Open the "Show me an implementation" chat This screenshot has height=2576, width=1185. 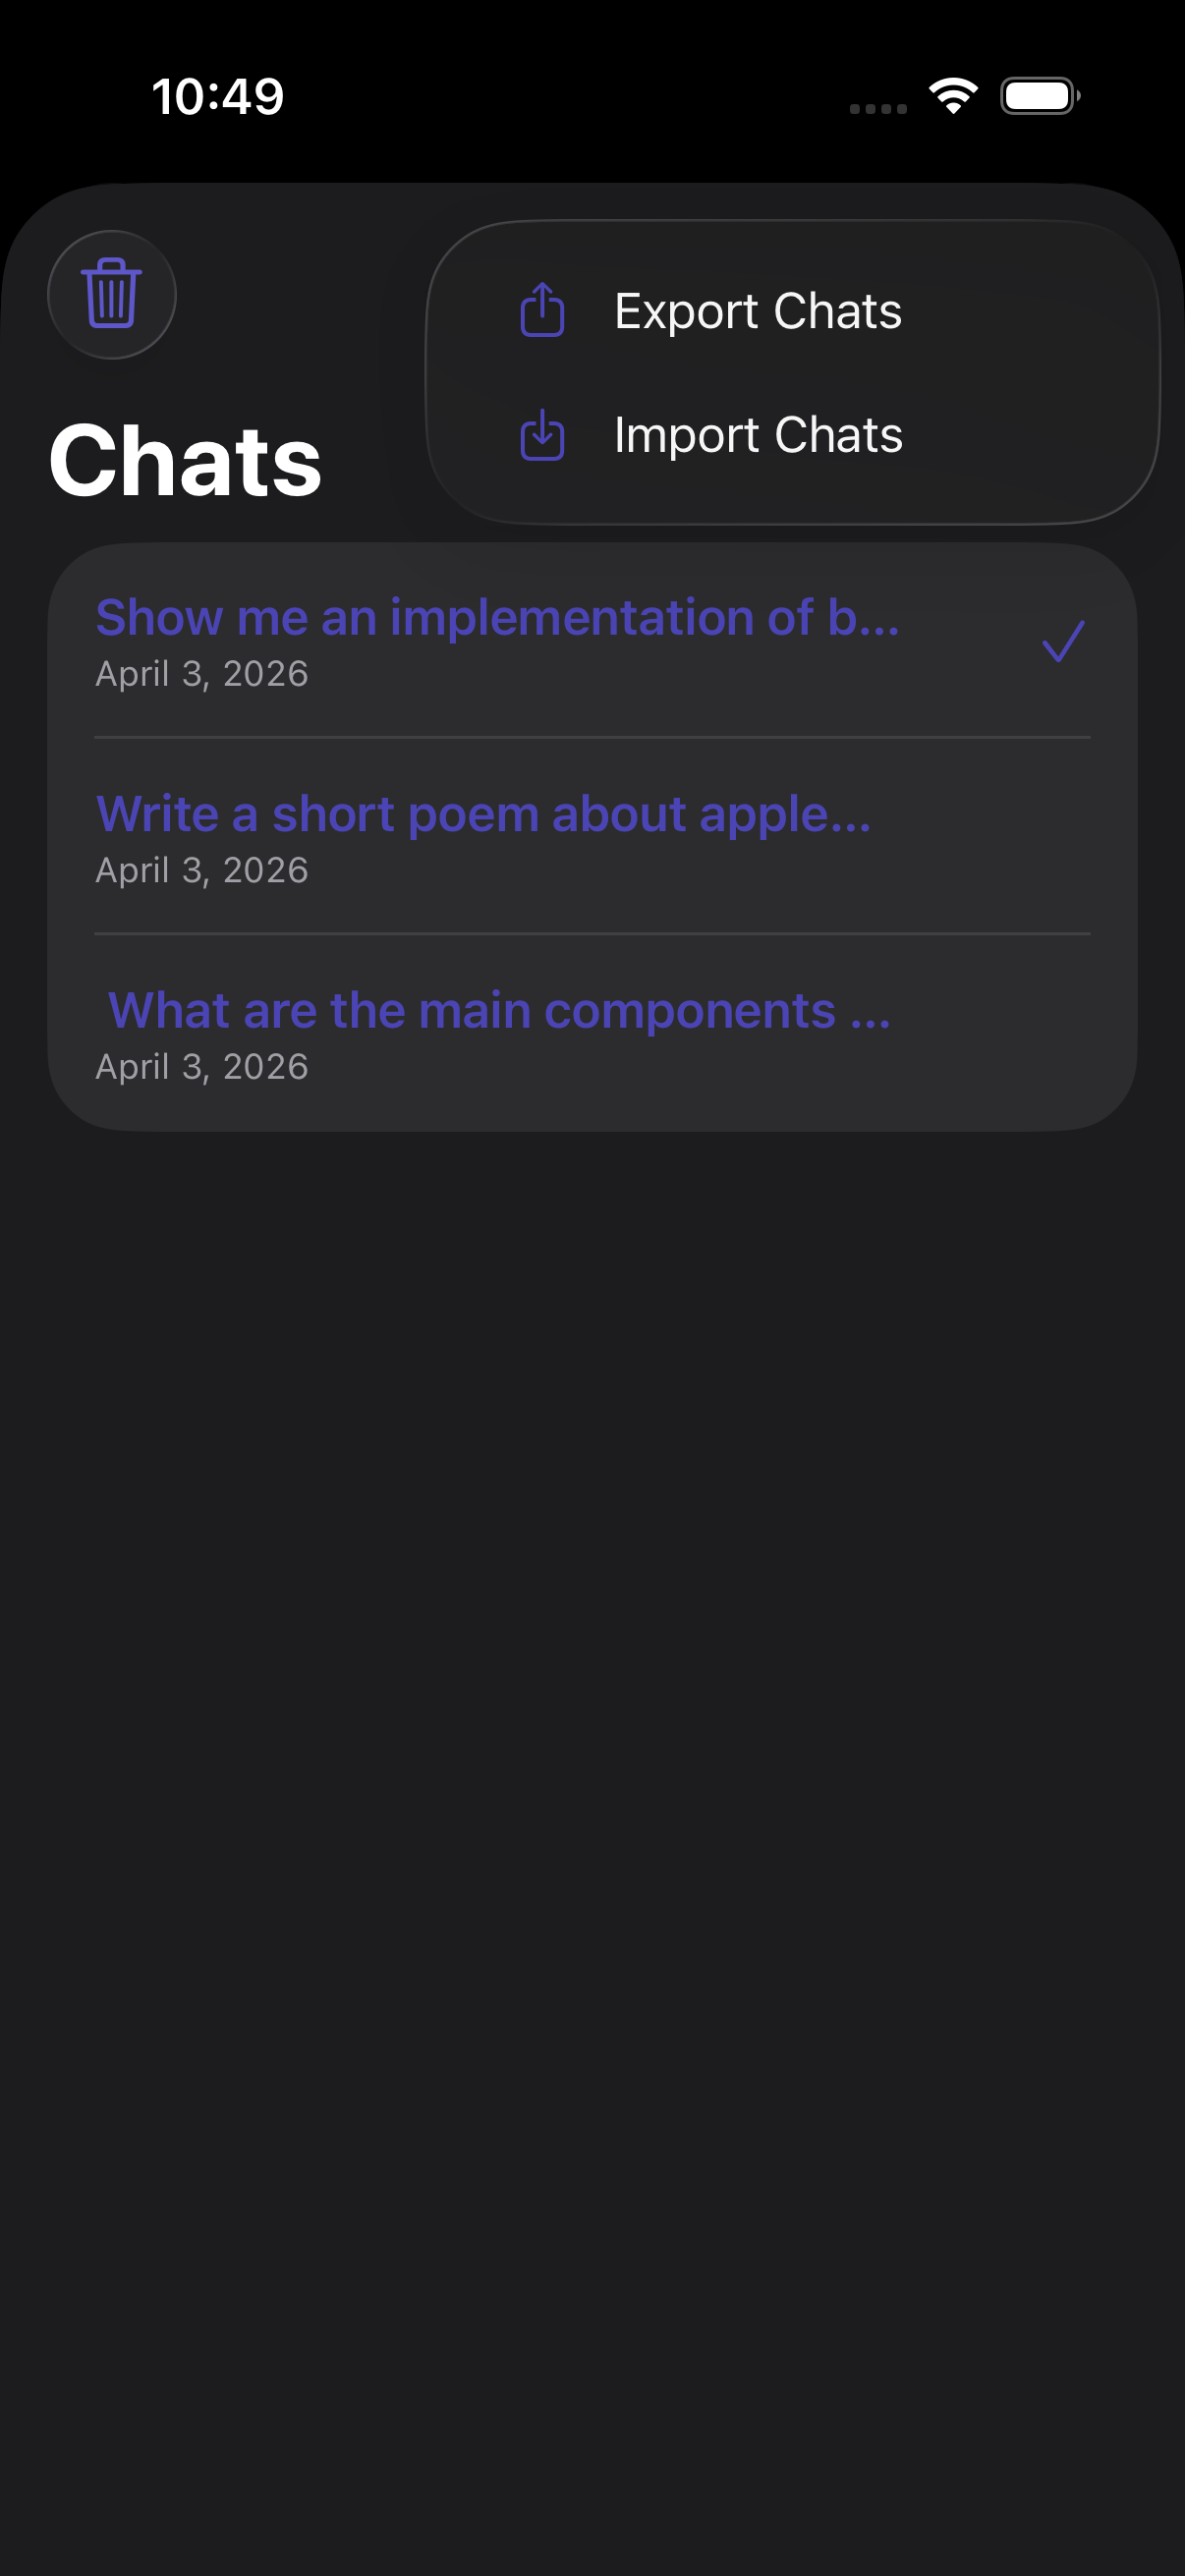(x=497, y=618)
